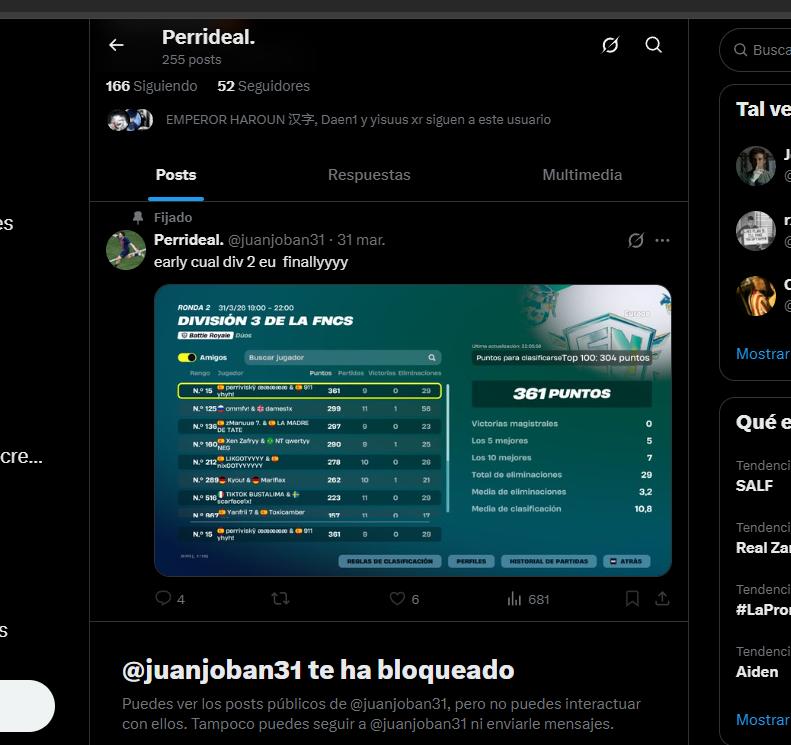Click the Buscar search field at top right

point(757,50)
